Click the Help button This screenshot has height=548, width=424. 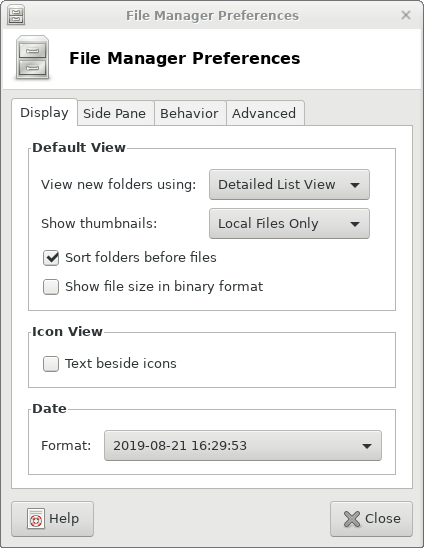tap(52, 519)
